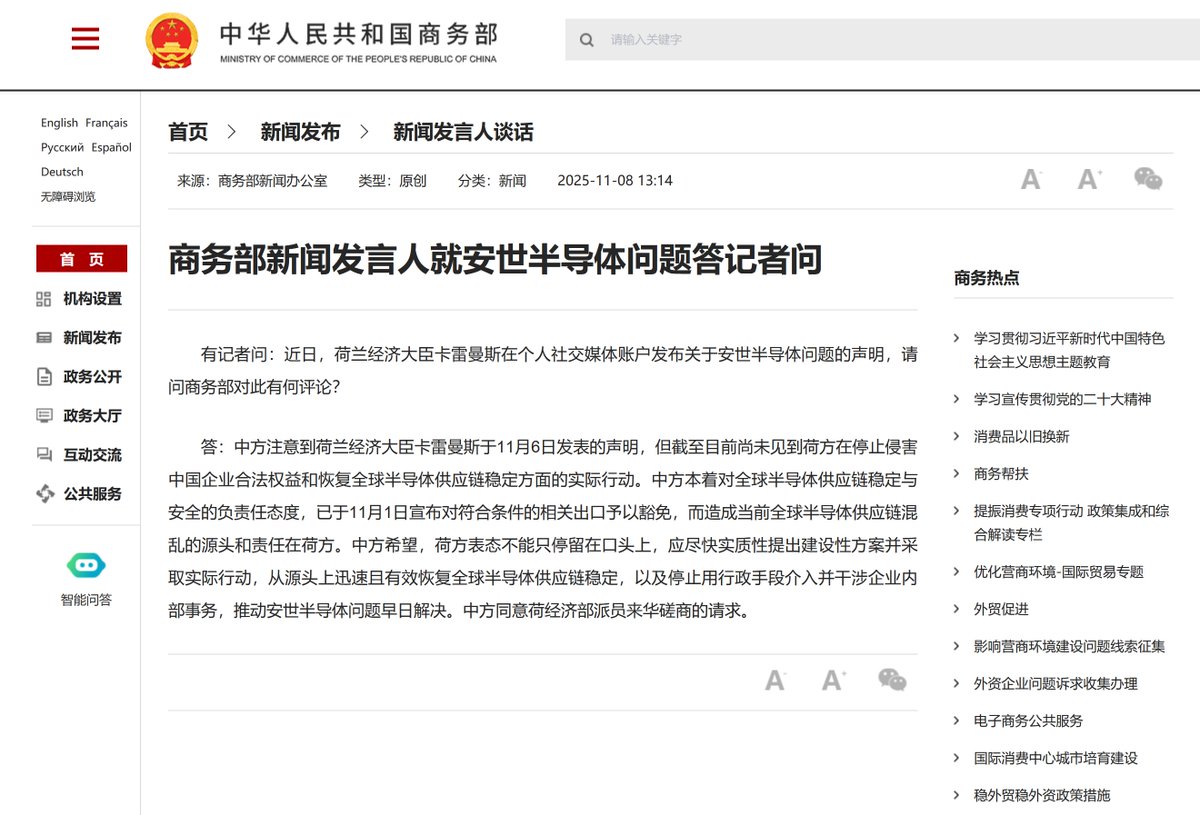Switch language to Deutsch
The image size is (1200, 815).
[62, 172]
